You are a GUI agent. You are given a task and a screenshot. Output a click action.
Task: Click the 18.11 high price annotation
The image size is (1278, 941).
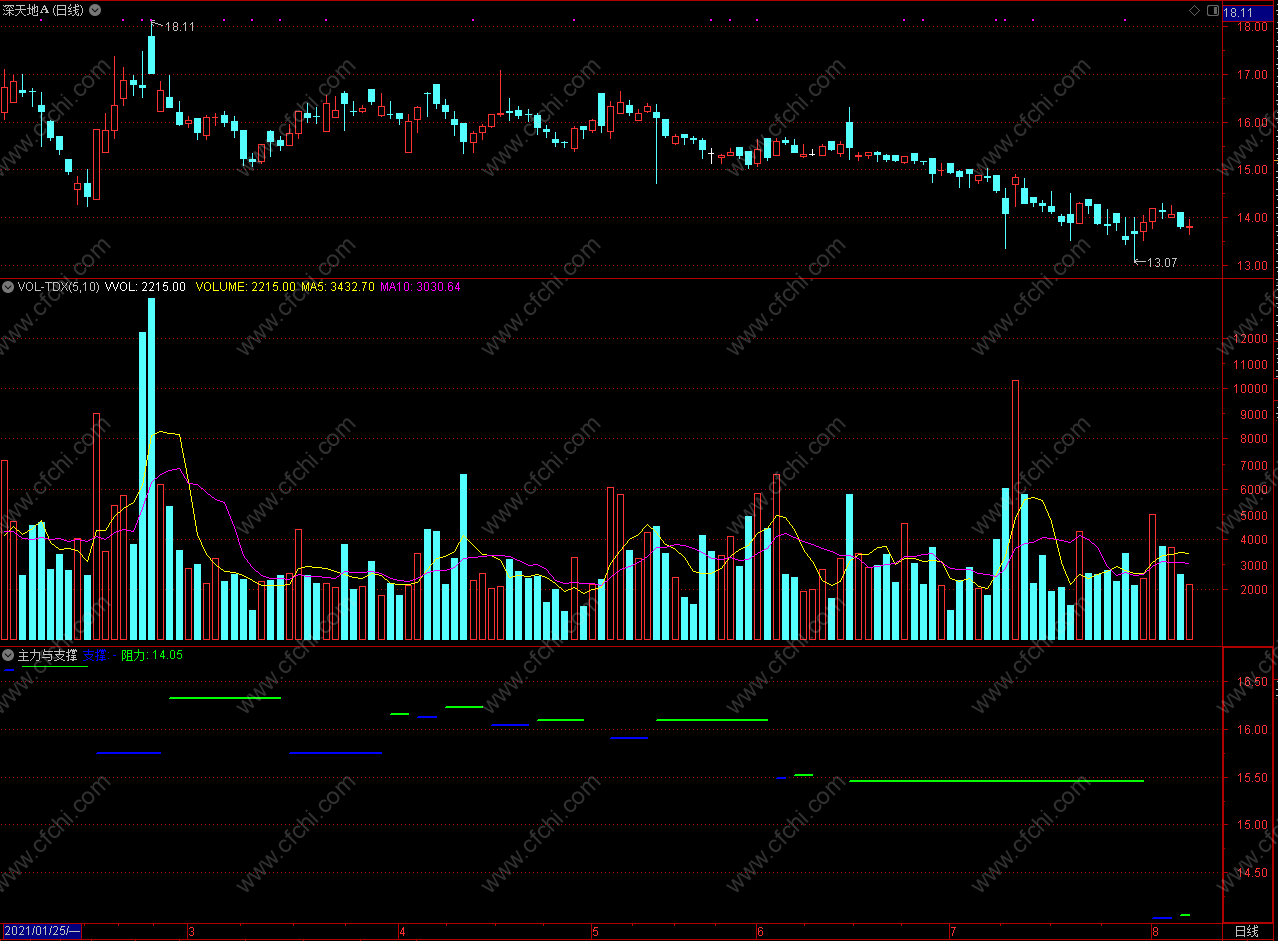point(180,27)
